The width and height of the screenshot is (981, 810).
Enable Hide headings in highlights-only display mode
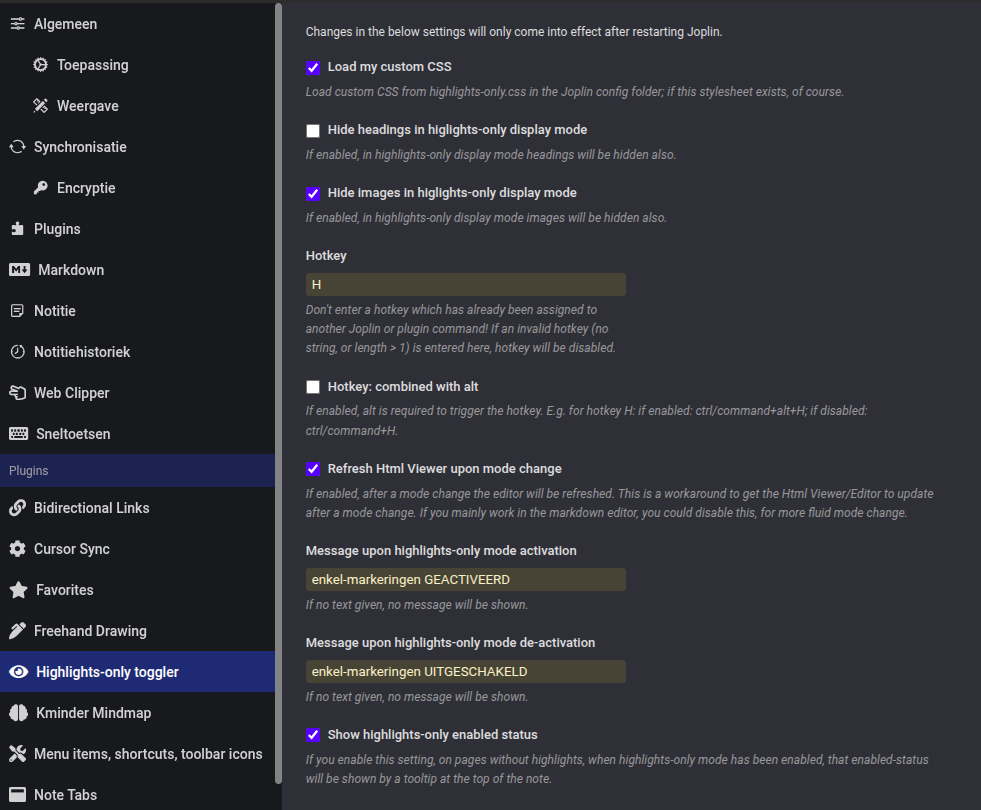coord(313,130)
